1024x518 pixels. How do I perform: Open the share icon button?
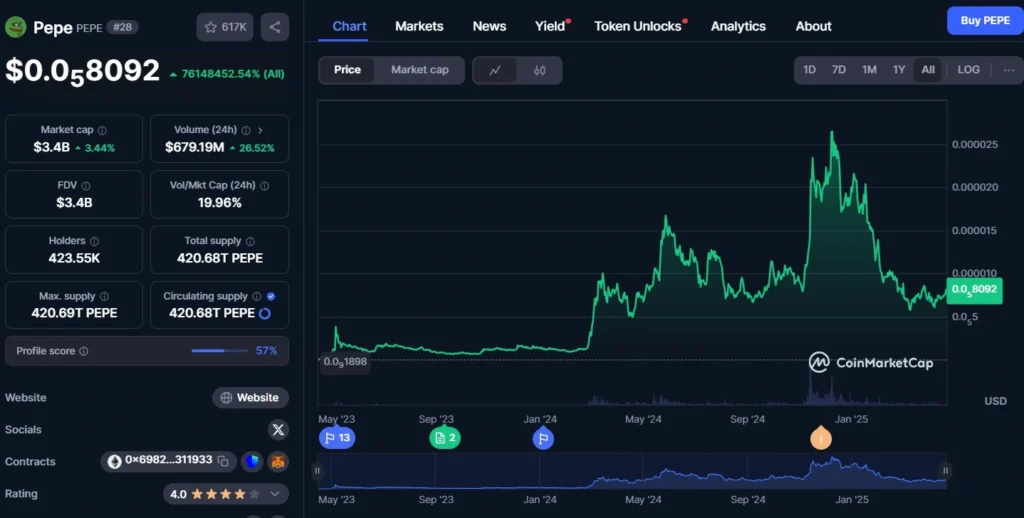coord(275,27)
